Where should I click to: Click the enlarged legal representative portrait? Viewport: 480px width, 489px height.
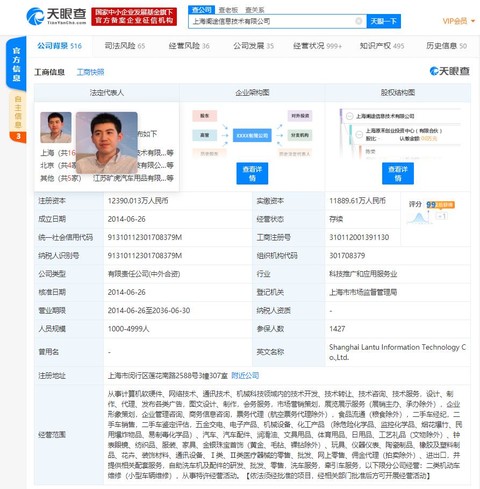coord(107,143)
